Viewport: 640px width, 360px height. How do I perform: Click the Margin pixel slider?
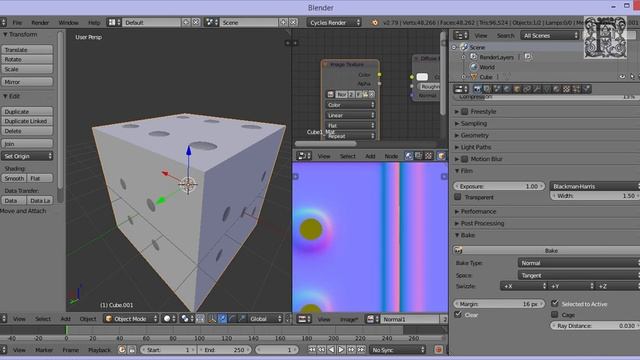pos(500,304)
